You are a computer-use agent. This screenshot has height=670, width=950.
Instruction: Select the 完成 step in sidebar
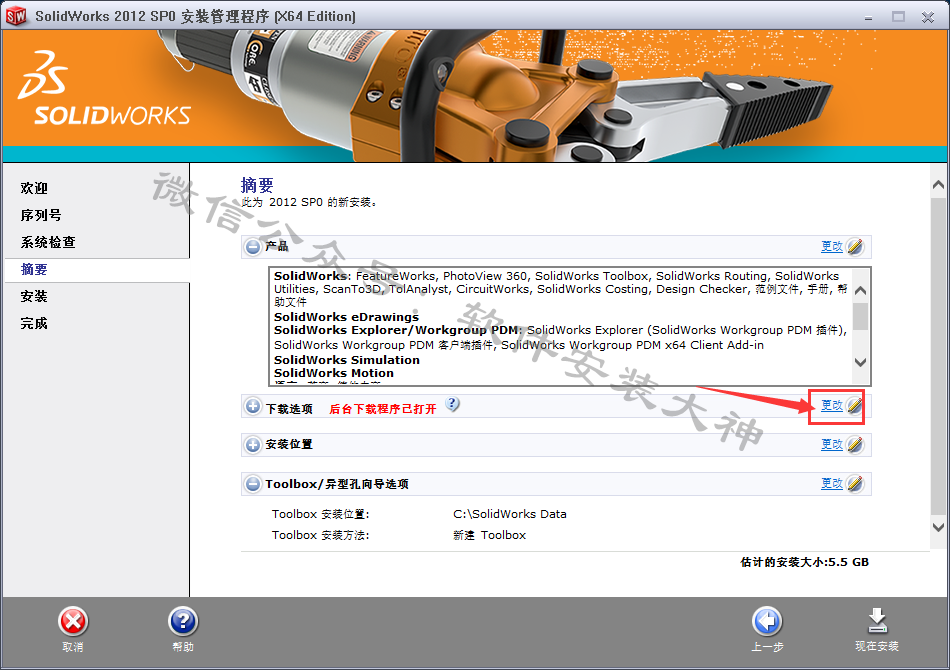coord(34,323)
